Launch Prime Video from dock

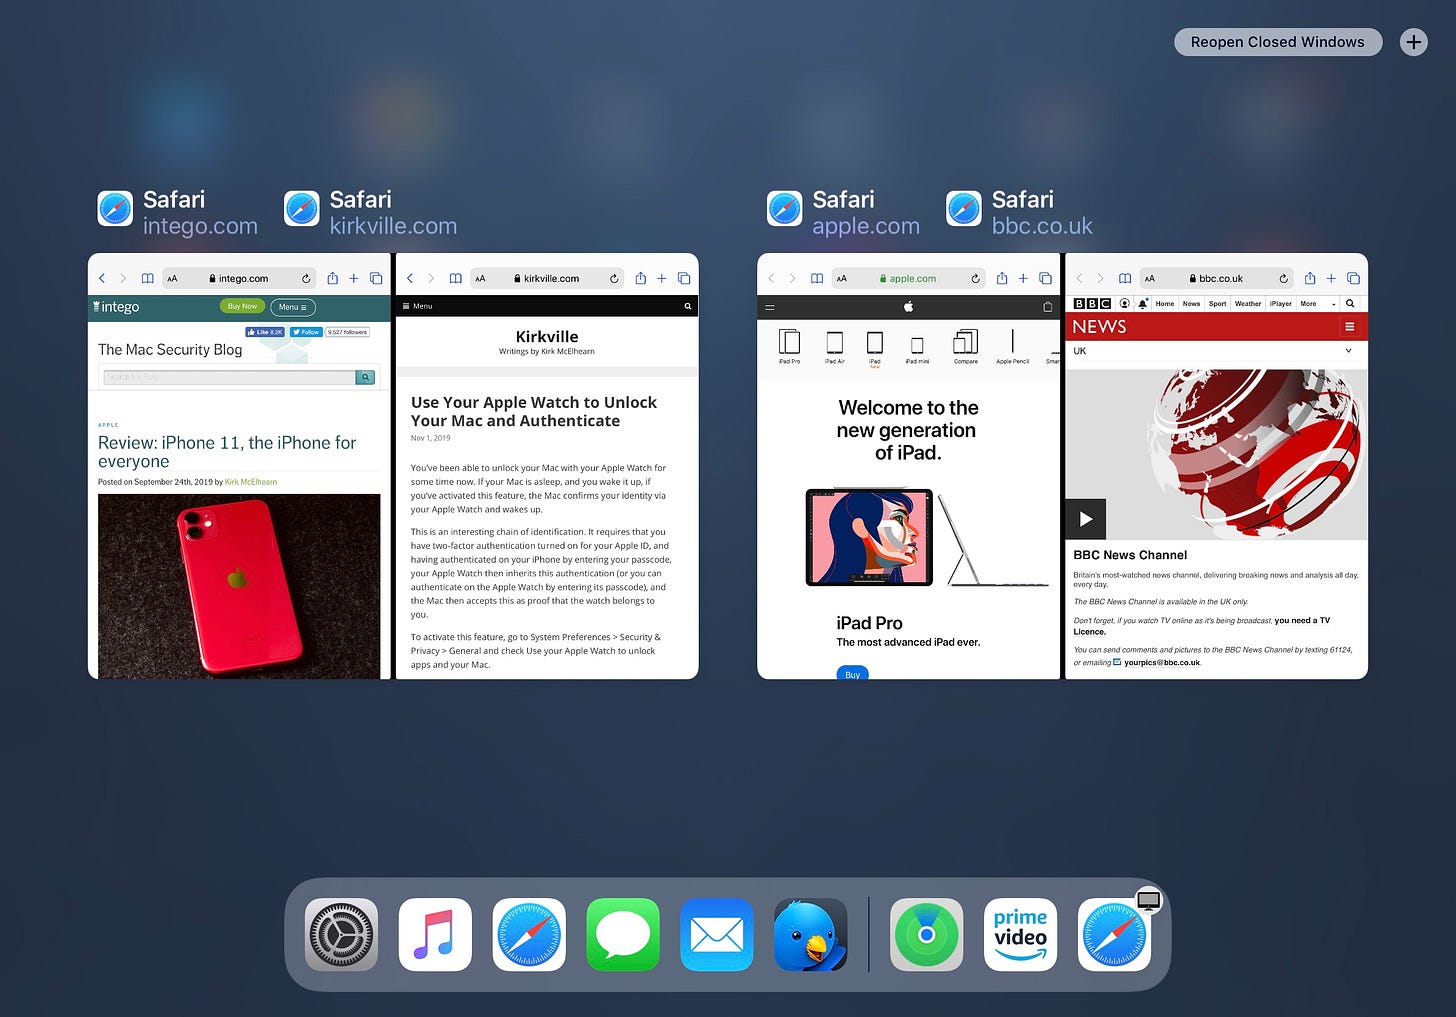pyautogui.click(x=1021, y=935)
